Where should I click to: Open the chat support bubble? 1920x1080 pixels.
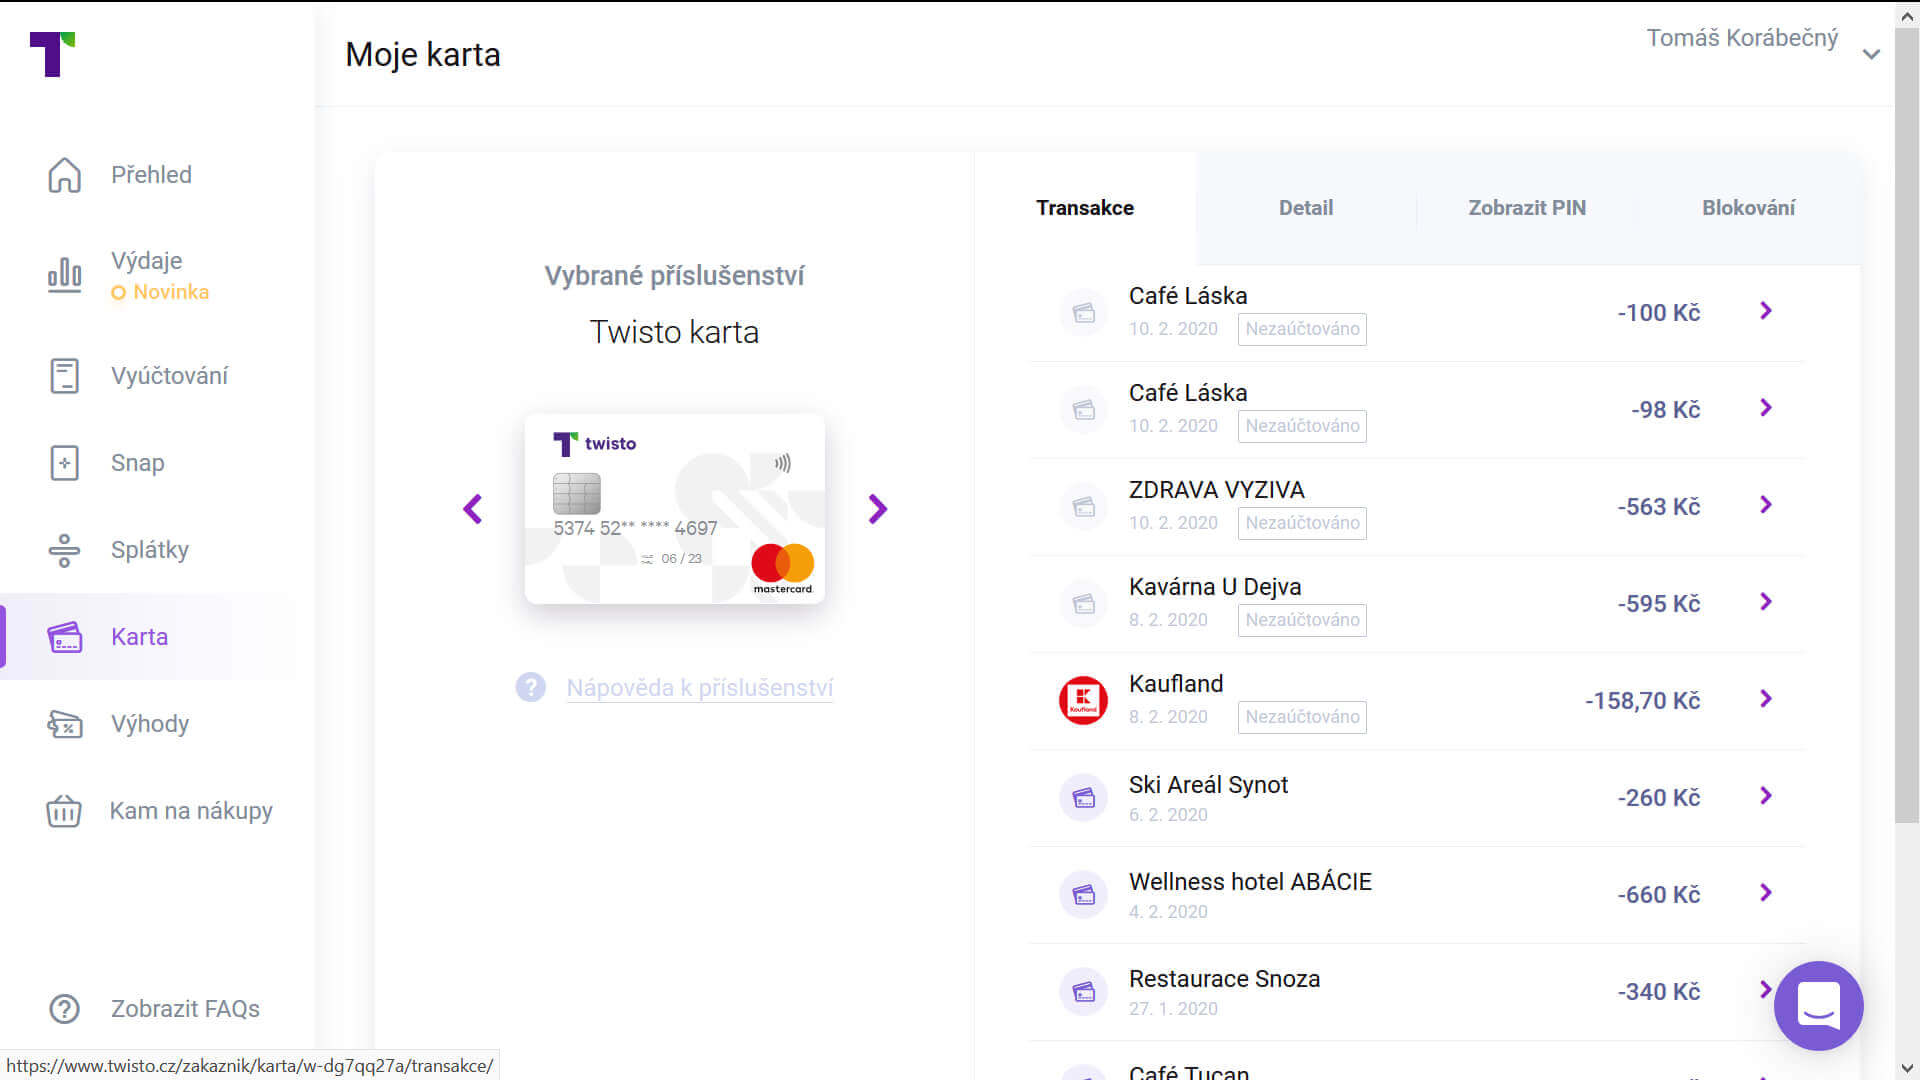1818,1006
